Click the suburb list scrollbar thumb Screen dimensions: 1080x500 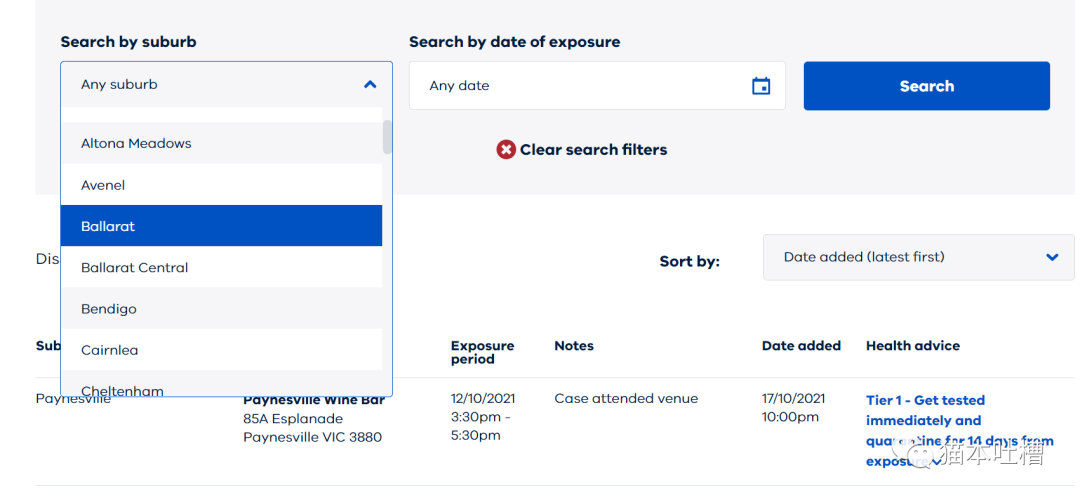click(x=387, y=136)
